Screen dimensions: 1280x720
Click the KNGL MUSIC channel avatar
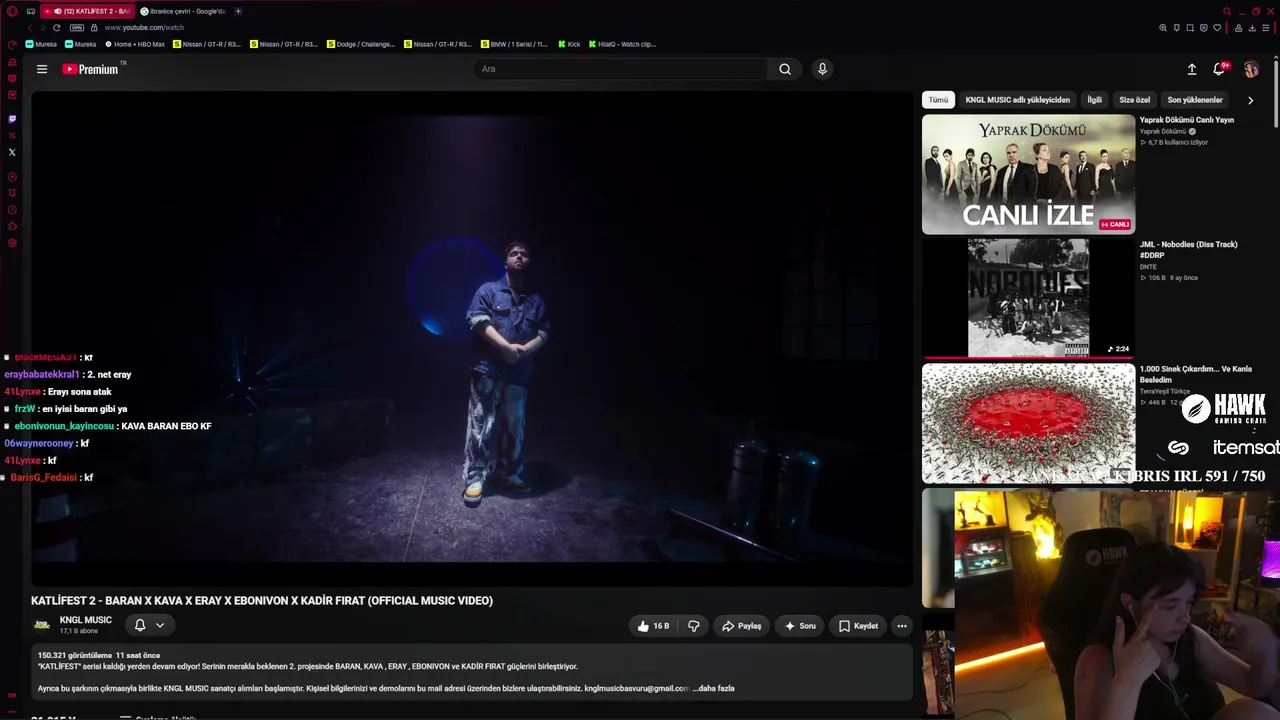(42, 625)
